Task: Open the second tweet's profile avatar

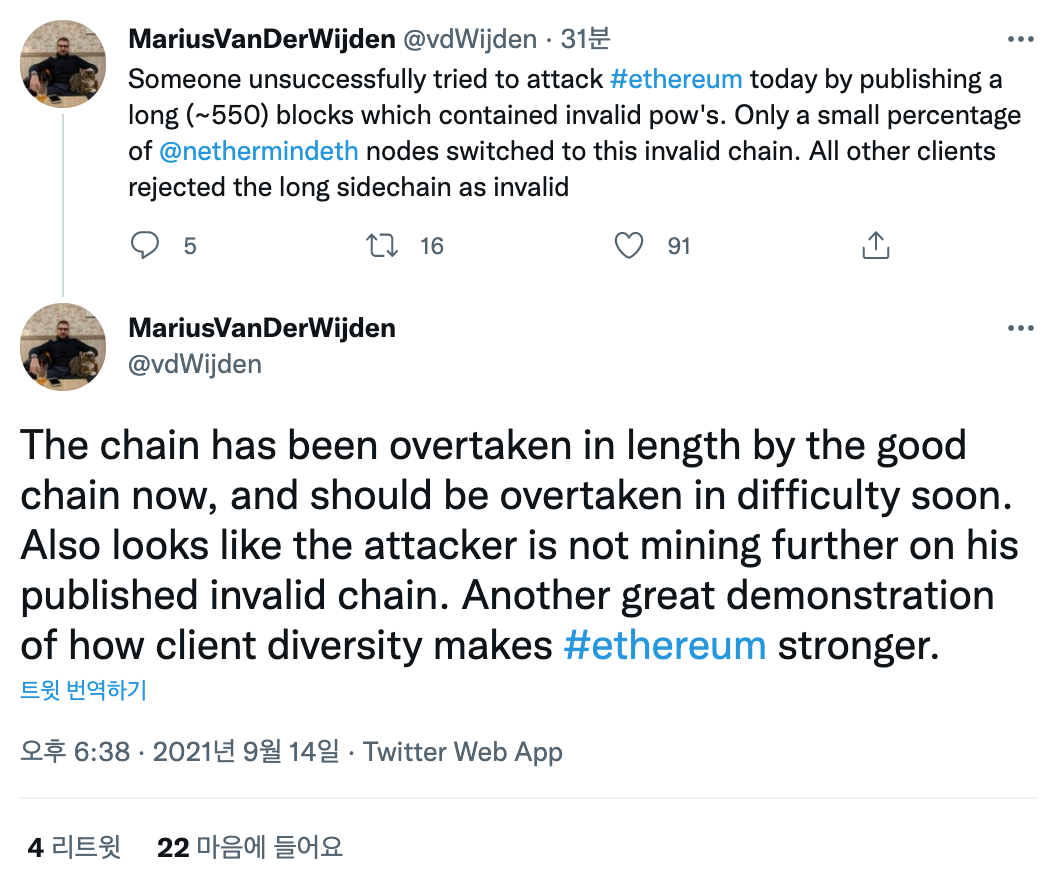Action: coord(63,346)
